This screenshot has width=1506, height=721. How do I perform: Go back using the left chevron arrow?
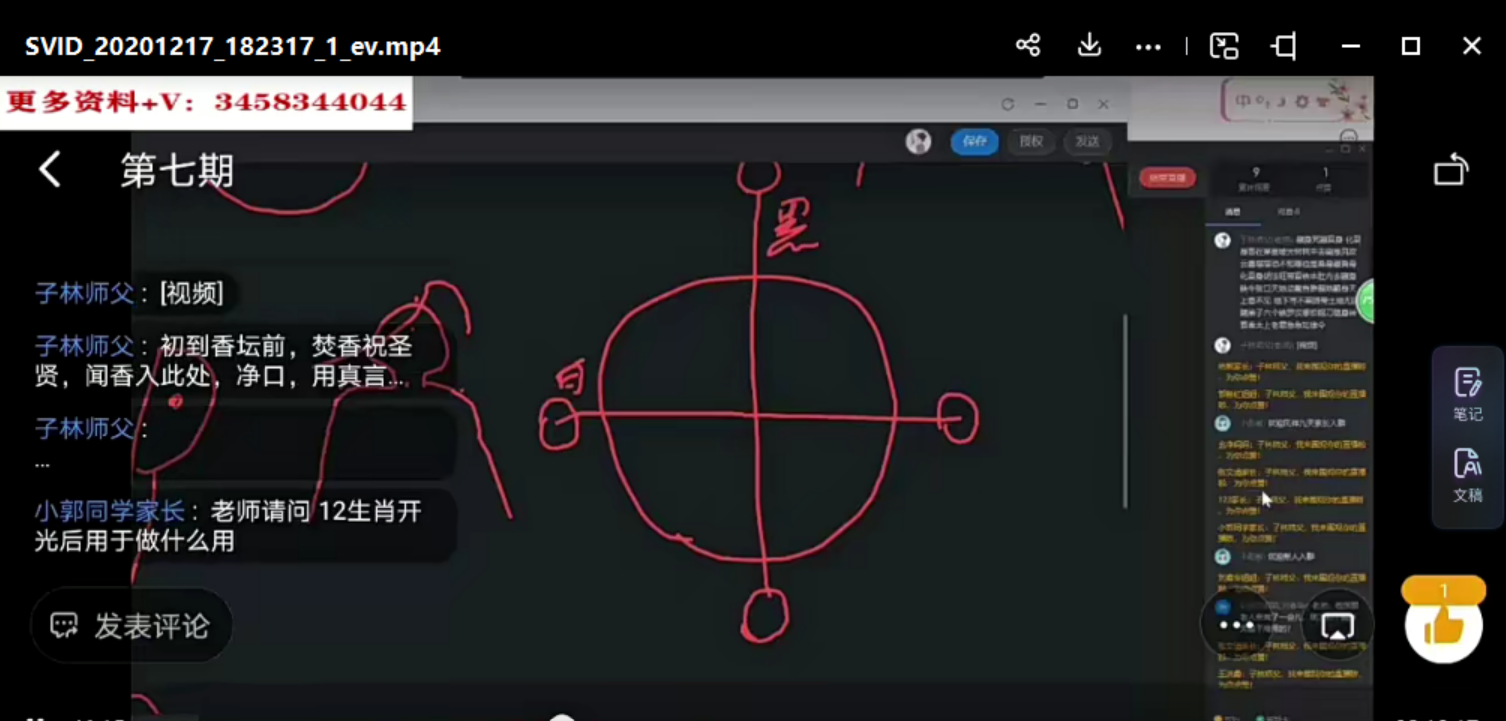point(50,170)
